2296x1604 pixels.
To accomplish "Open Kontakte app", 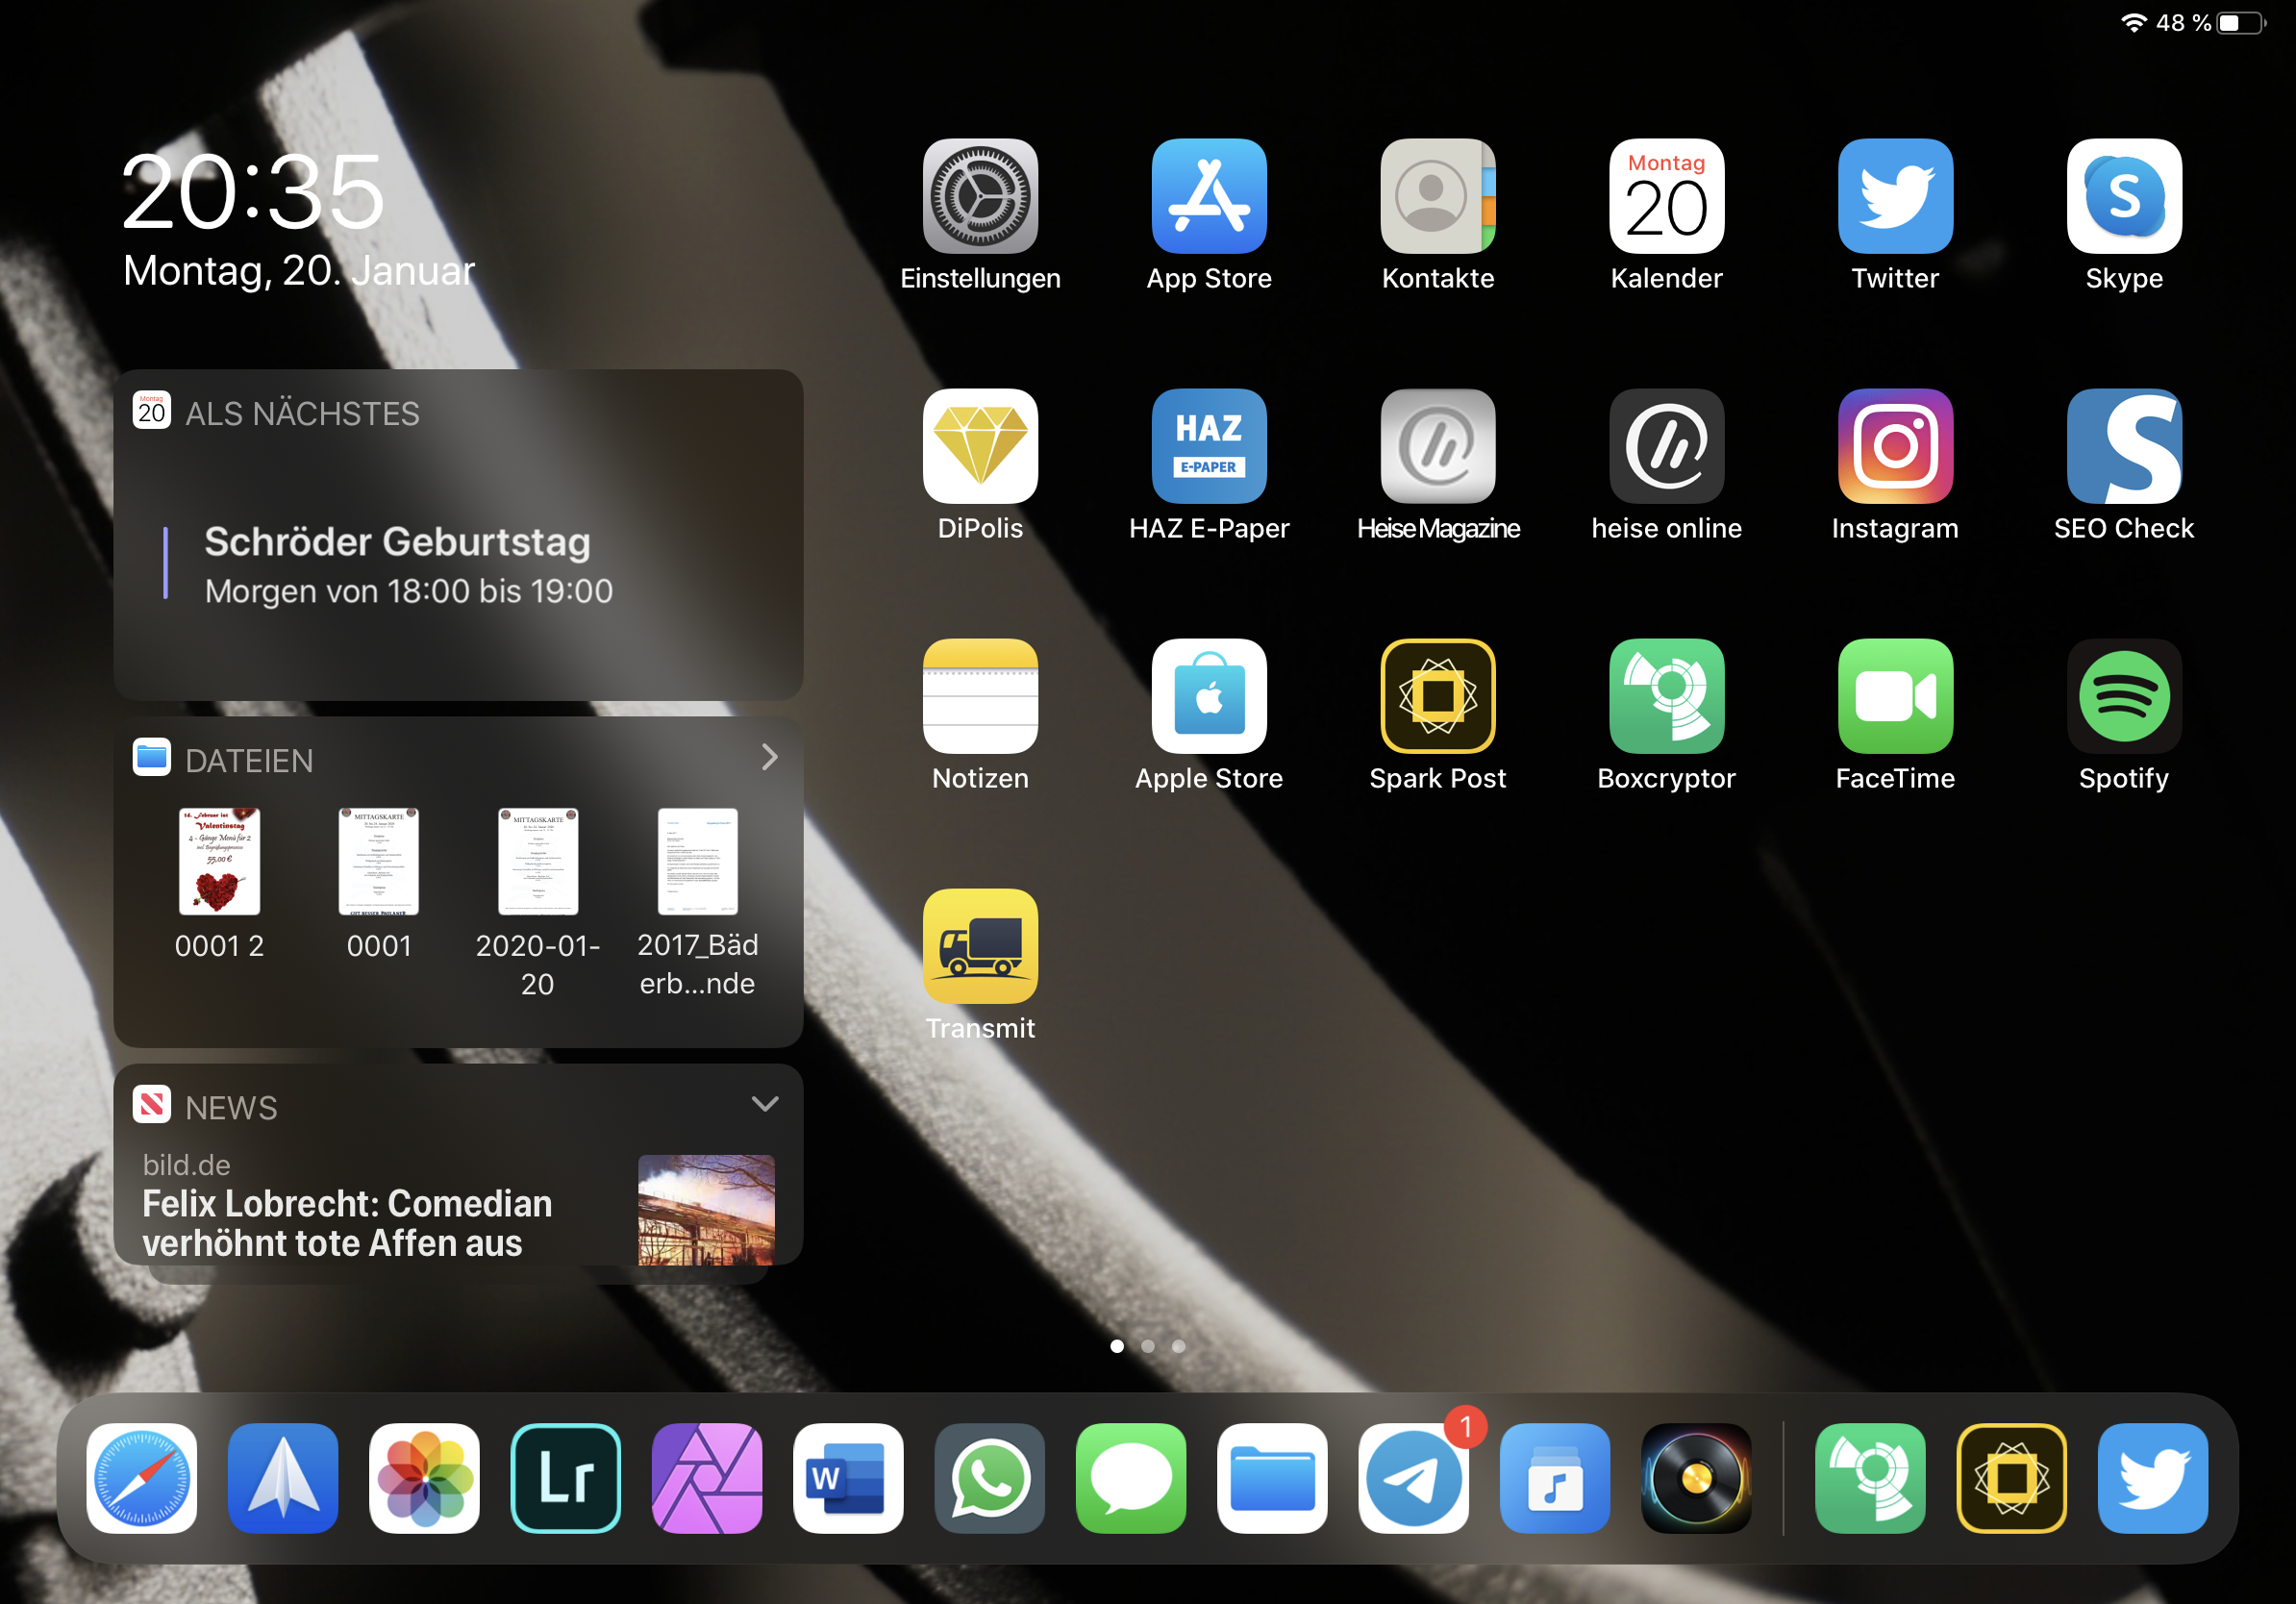I will (x=1438, y=196).
